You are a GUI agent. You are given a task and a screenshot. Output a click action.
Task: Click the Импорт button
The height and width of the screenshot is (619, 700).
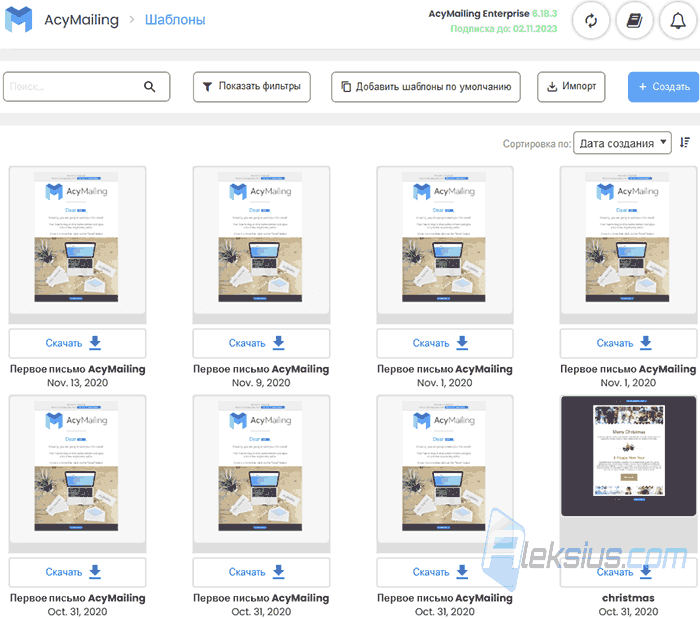(571, 87)
